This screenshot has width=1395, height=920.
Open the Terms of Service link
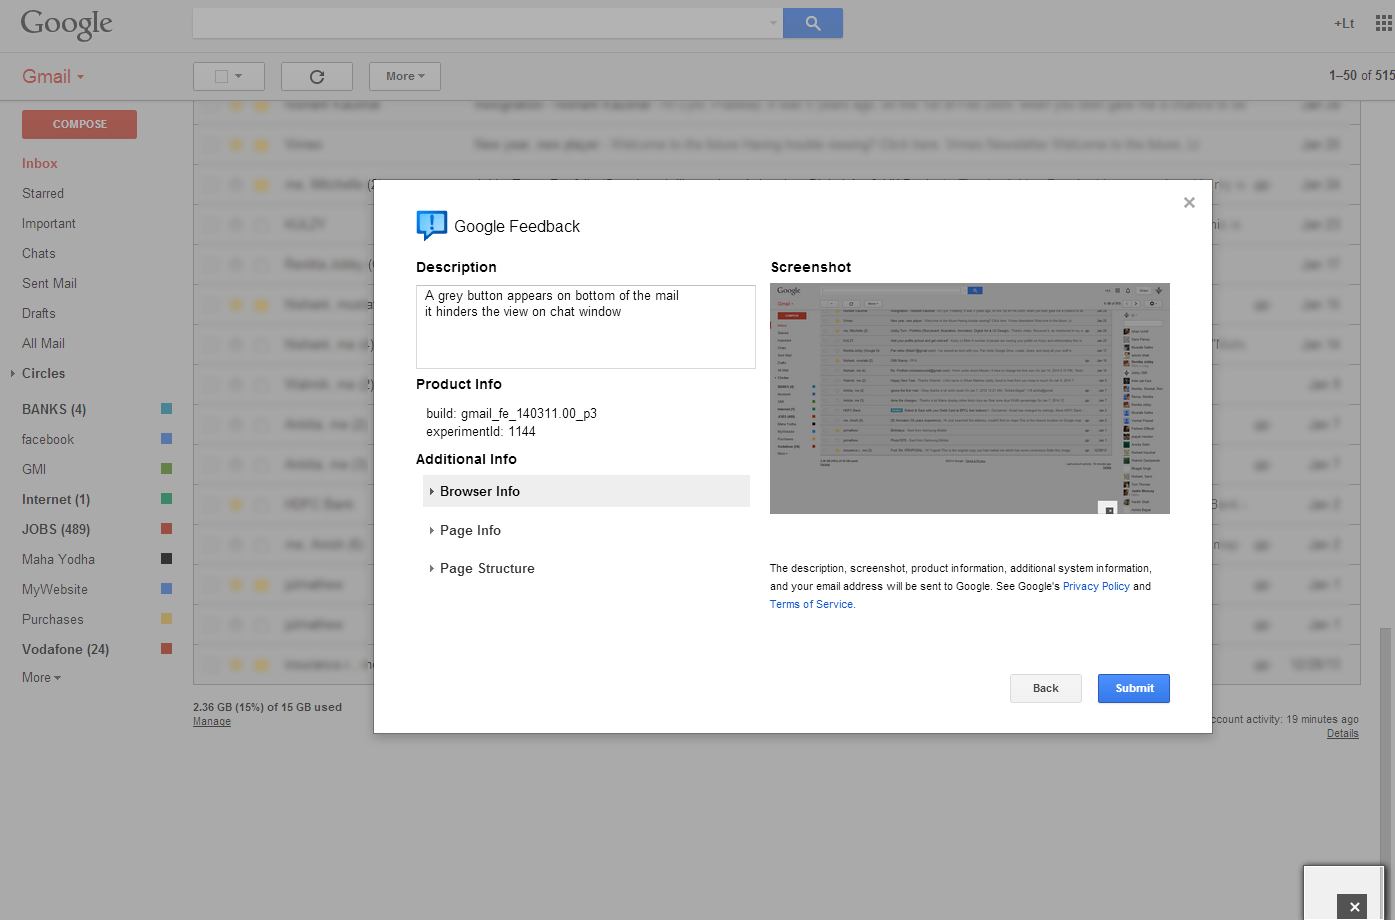point(811,604)
